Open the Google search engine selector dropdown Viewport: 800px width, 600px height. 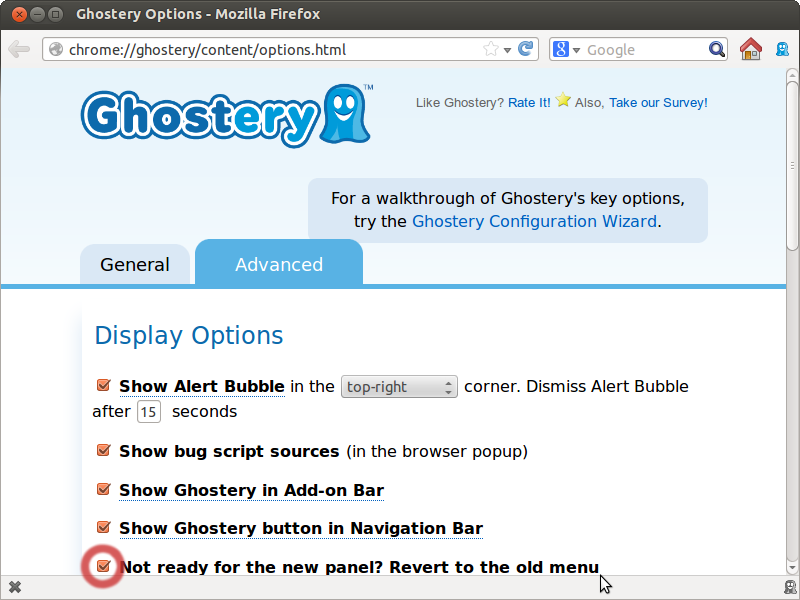point(566,50)
